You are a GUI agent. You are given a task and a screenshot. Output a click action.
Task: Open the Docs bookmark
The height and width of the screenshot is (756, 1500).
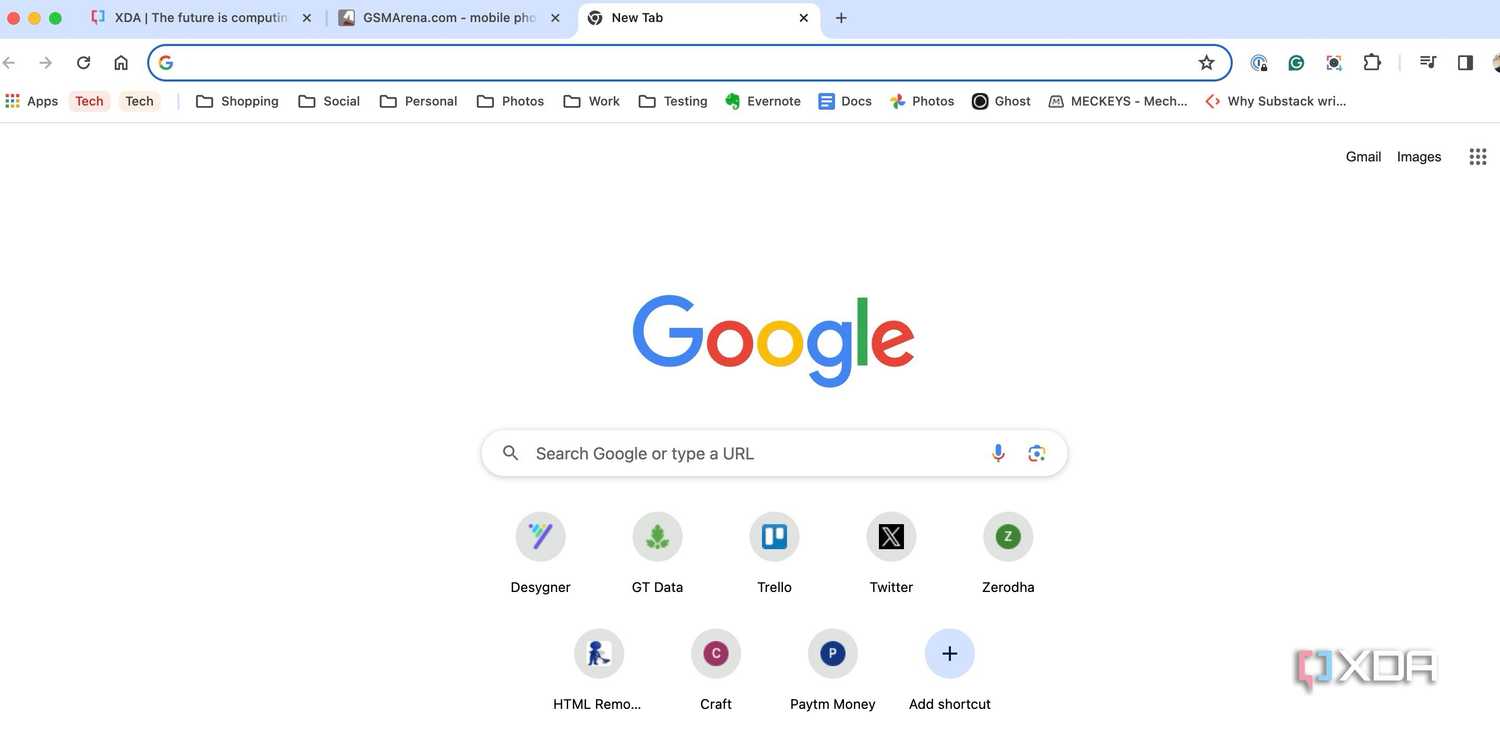(x=845, y=101)
